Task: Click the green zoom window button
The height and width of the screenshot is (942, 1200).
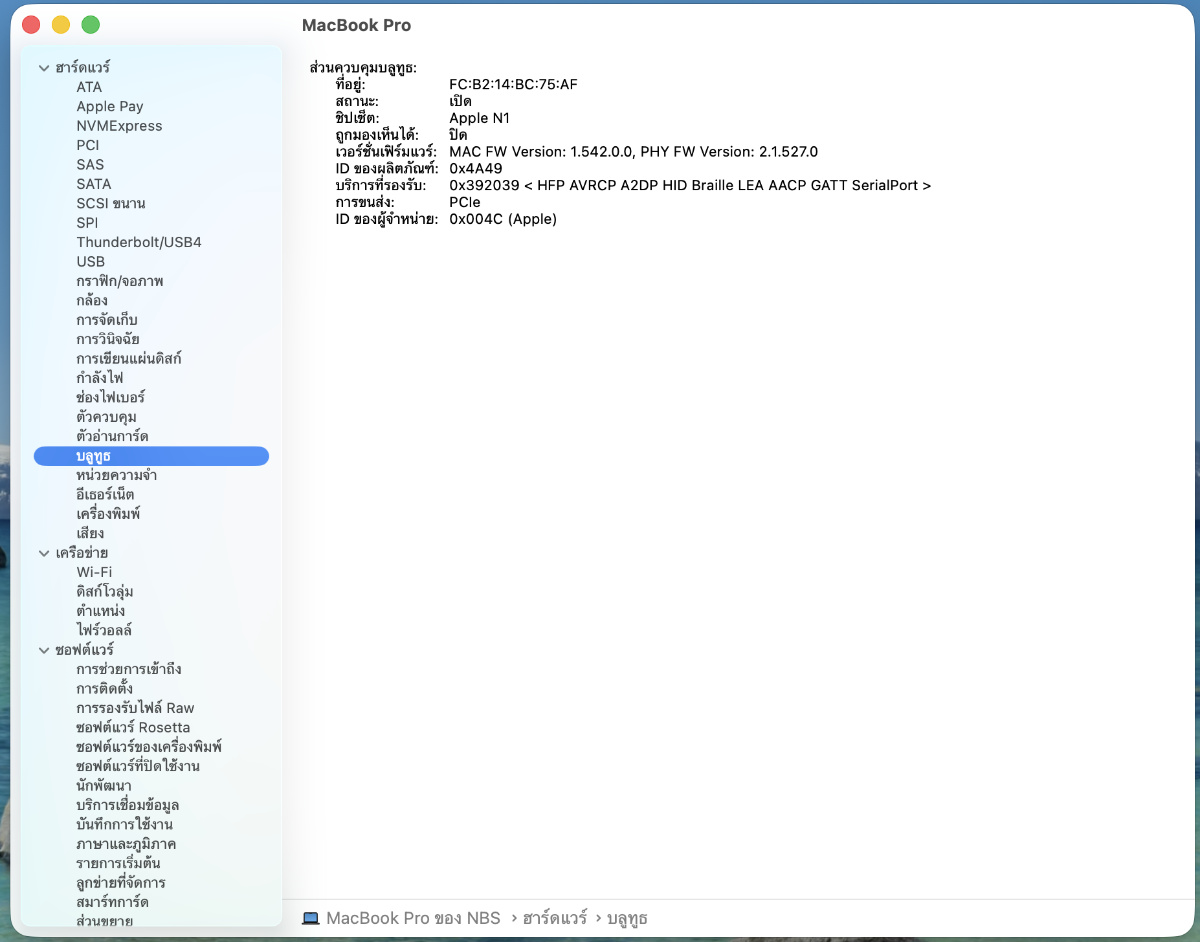Action: 91,25
